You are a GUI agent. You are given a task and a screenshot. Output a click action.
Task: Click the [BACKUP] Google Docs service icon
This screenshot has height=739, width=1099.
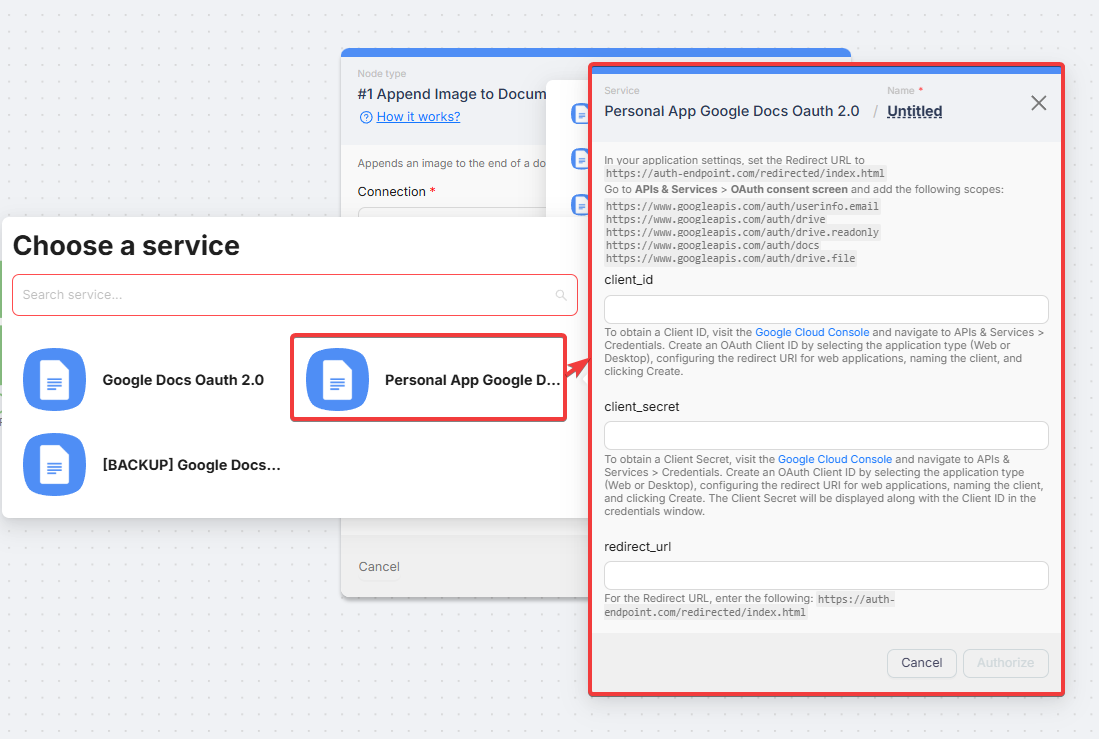coord(55,465)
